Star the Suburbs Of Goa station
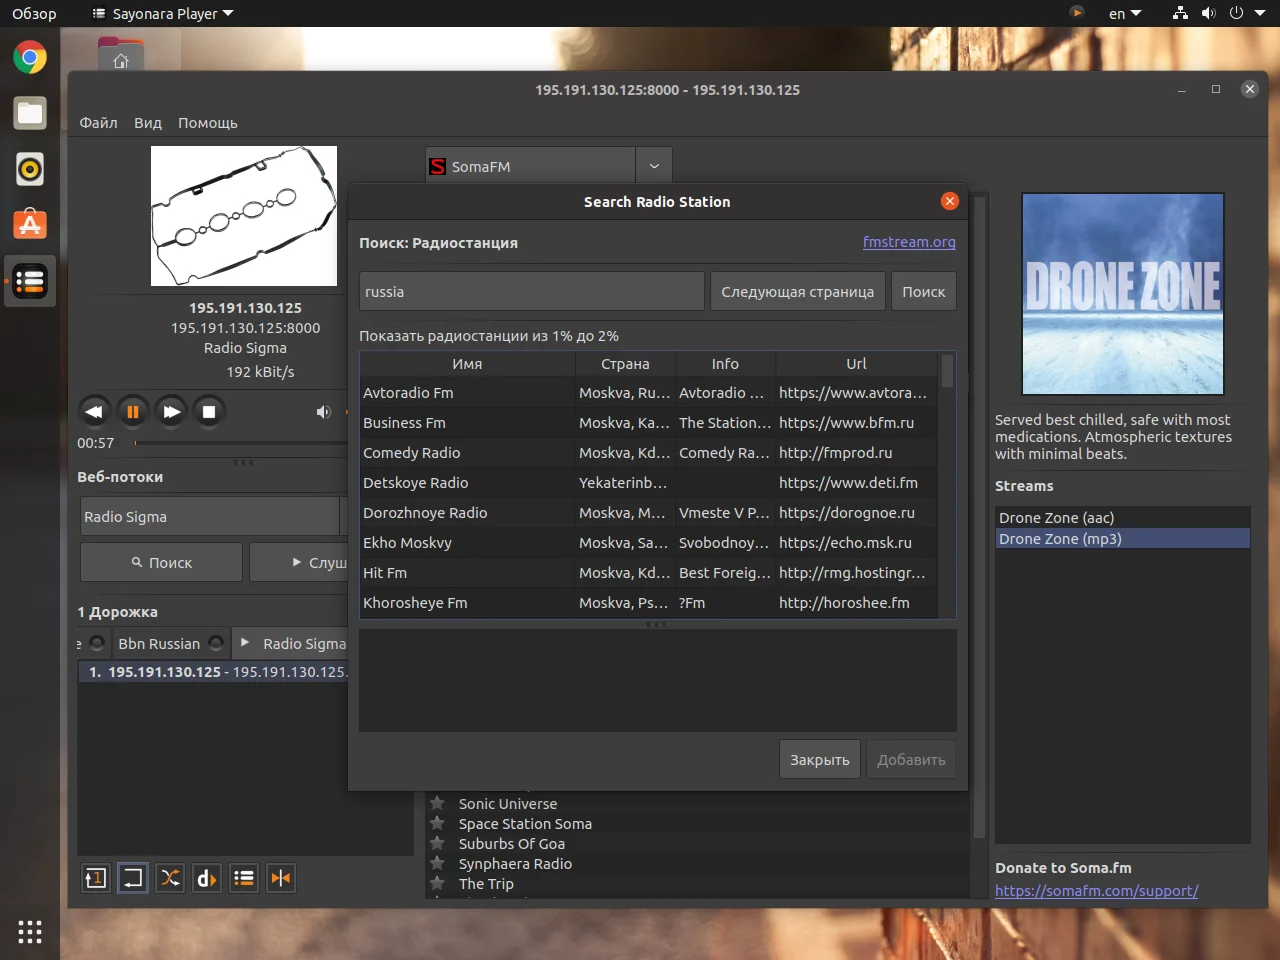The width and height of the screenshot is (1280, 960). coord(437,843)
